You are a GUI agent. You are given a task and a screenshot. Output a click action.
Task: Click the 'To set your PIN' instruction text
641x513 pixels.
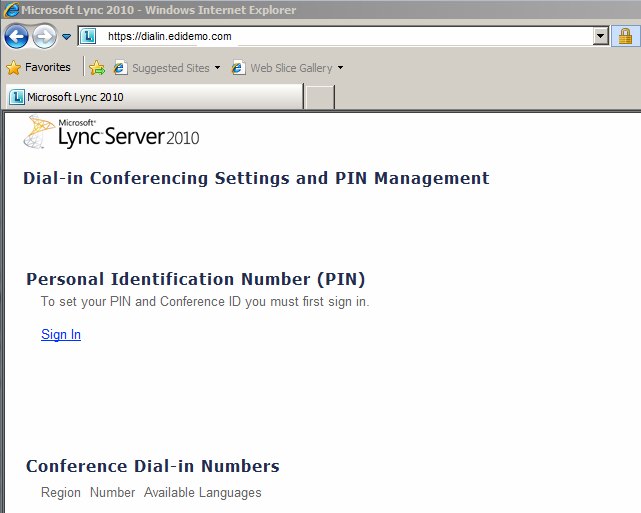[x=205, y=302]
